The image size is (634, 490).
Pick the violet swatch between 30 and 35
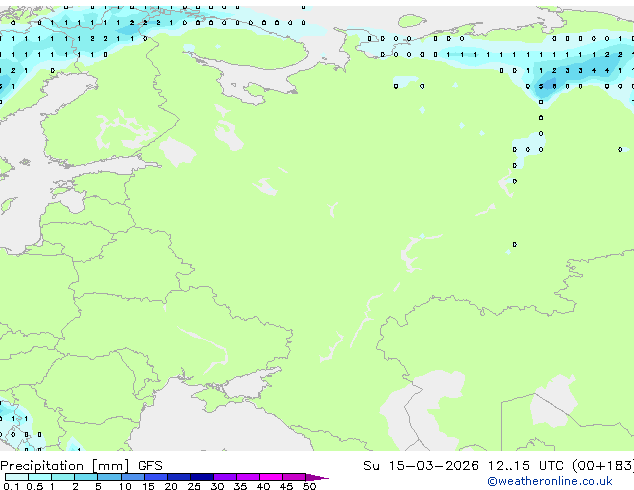tap(225, 477)
